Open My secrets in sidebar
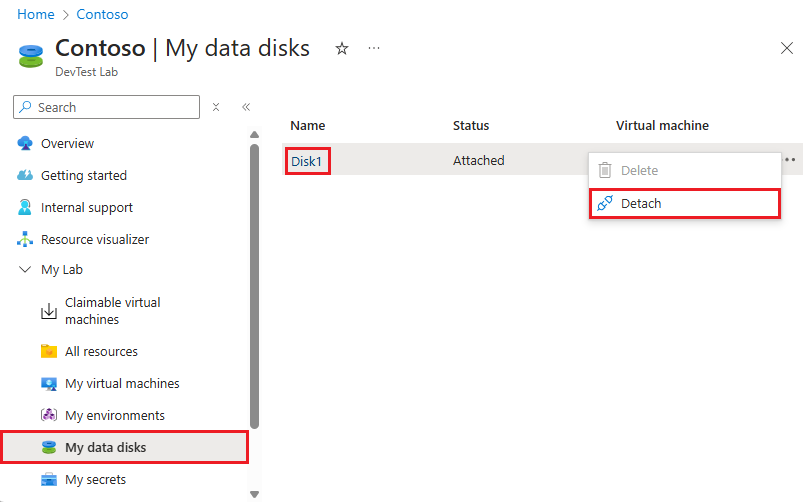809x502 pixels. [x=95, y=480]
